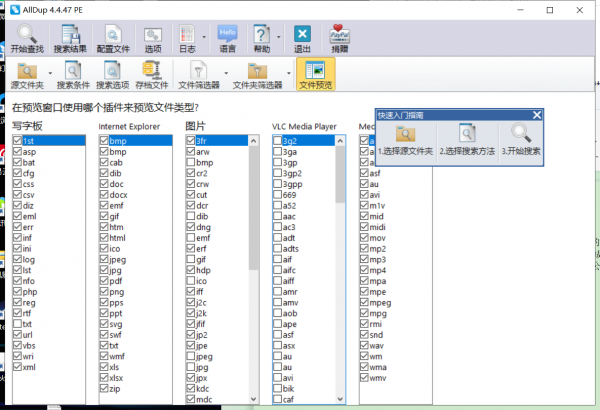Open 文件筛选器 file filter tab
This screenshot has width=600, height=410.
pyautogui.click(x=199, y=75)
